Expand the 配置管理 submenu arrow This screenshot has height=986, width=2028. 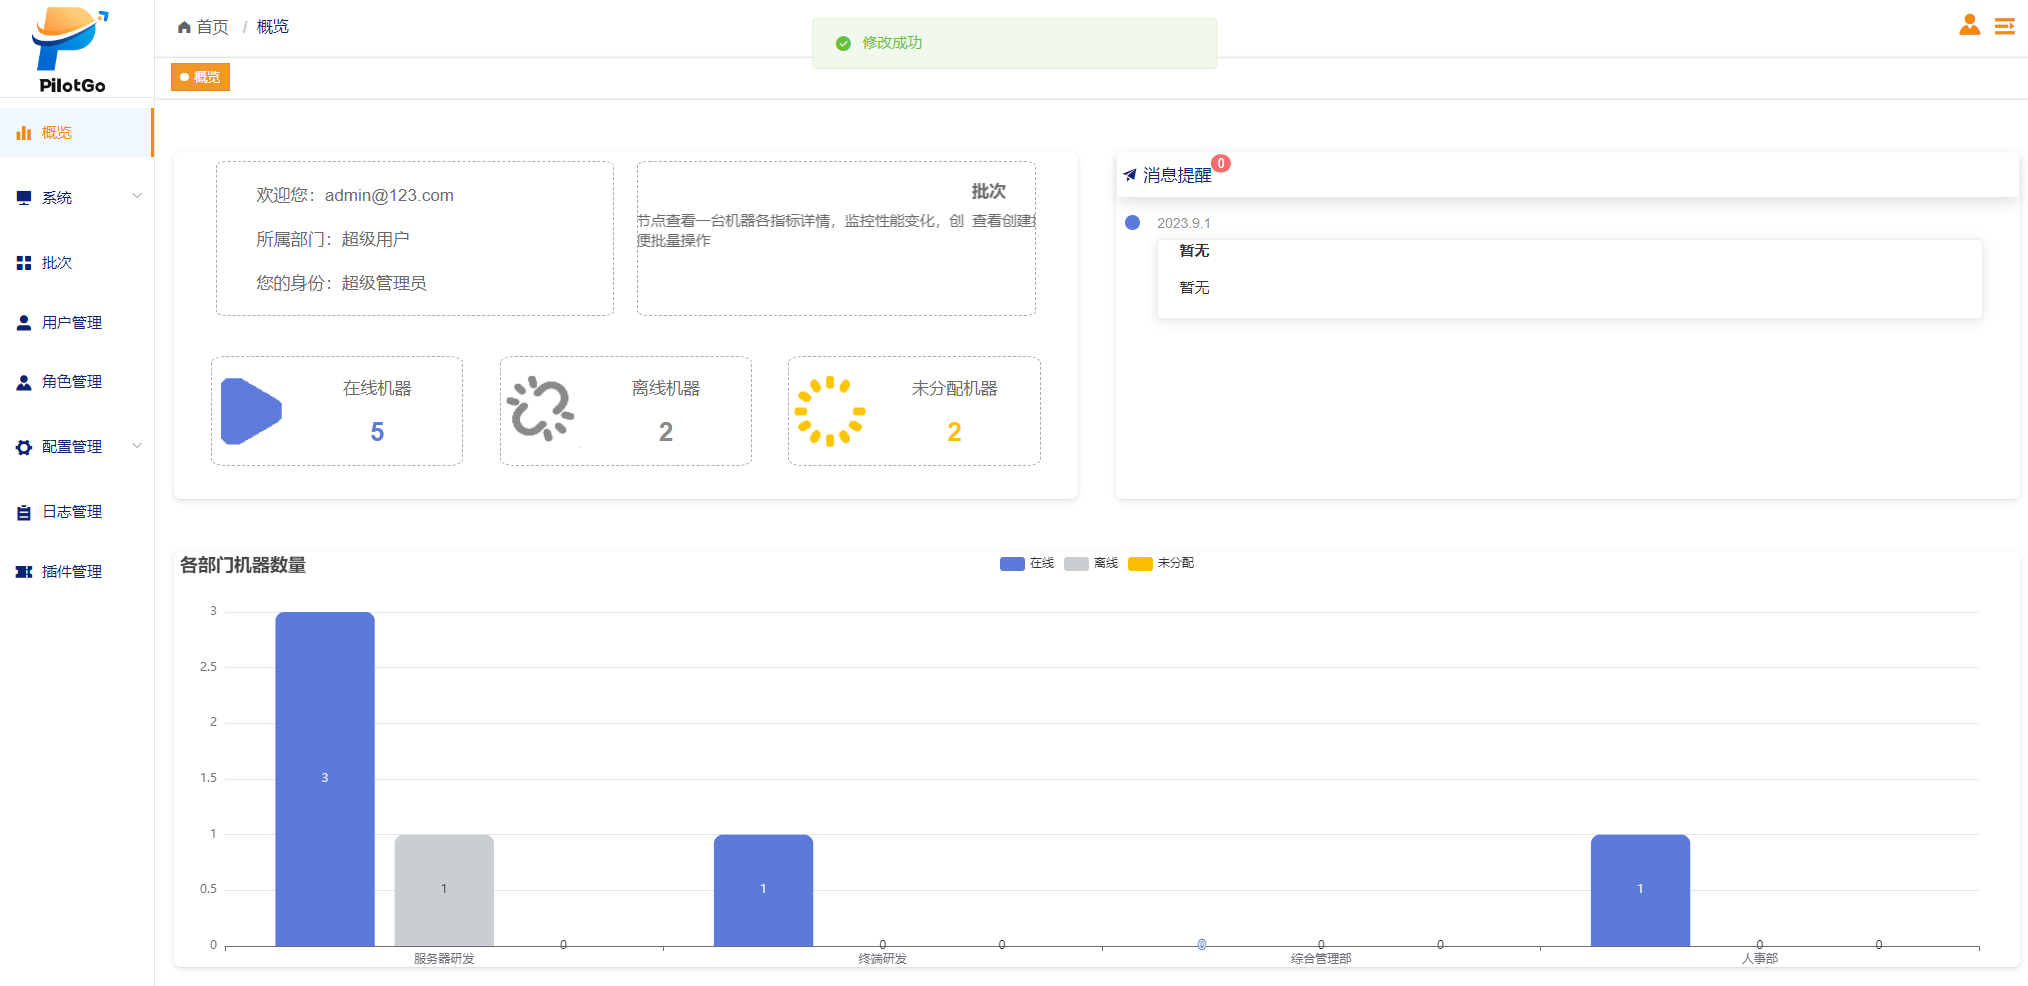click(137, 446)
